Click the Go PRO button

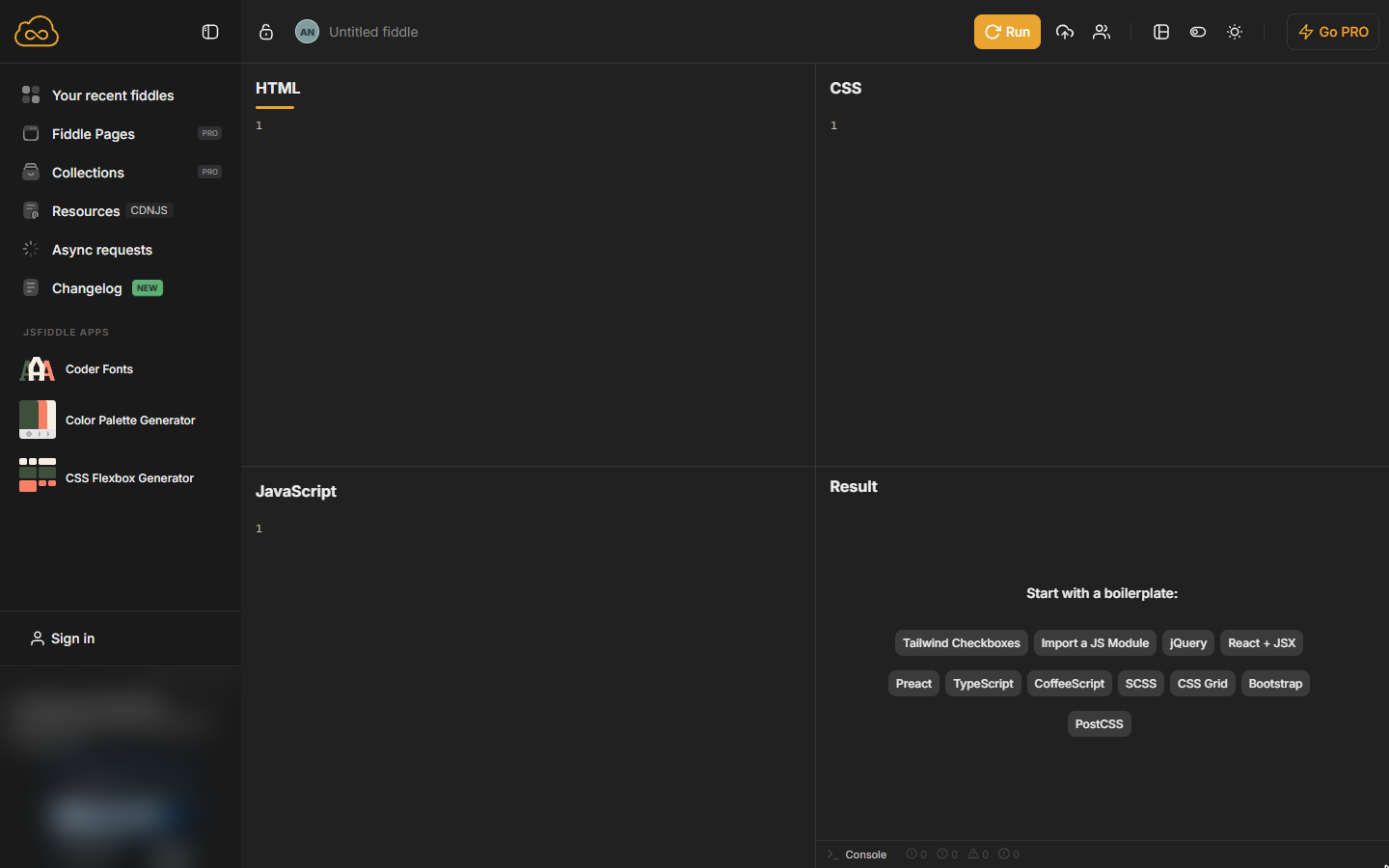pos(1333,32)
